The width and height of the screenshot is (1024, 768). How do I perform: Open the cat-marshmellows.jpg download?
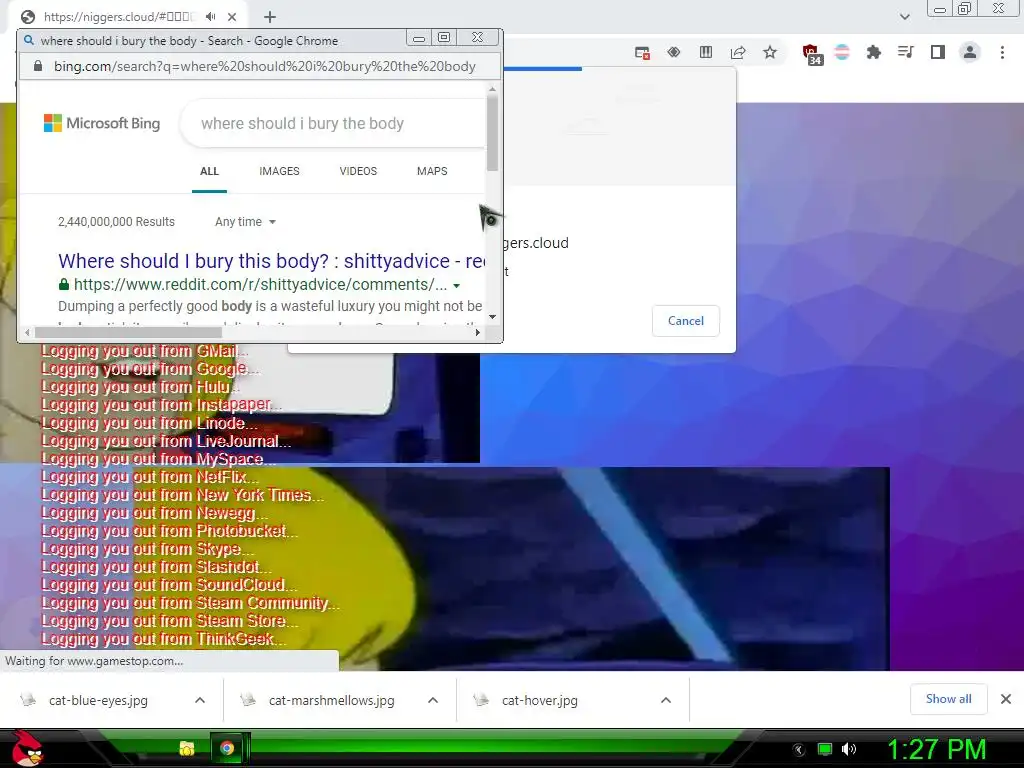click(x=331, y=701)
